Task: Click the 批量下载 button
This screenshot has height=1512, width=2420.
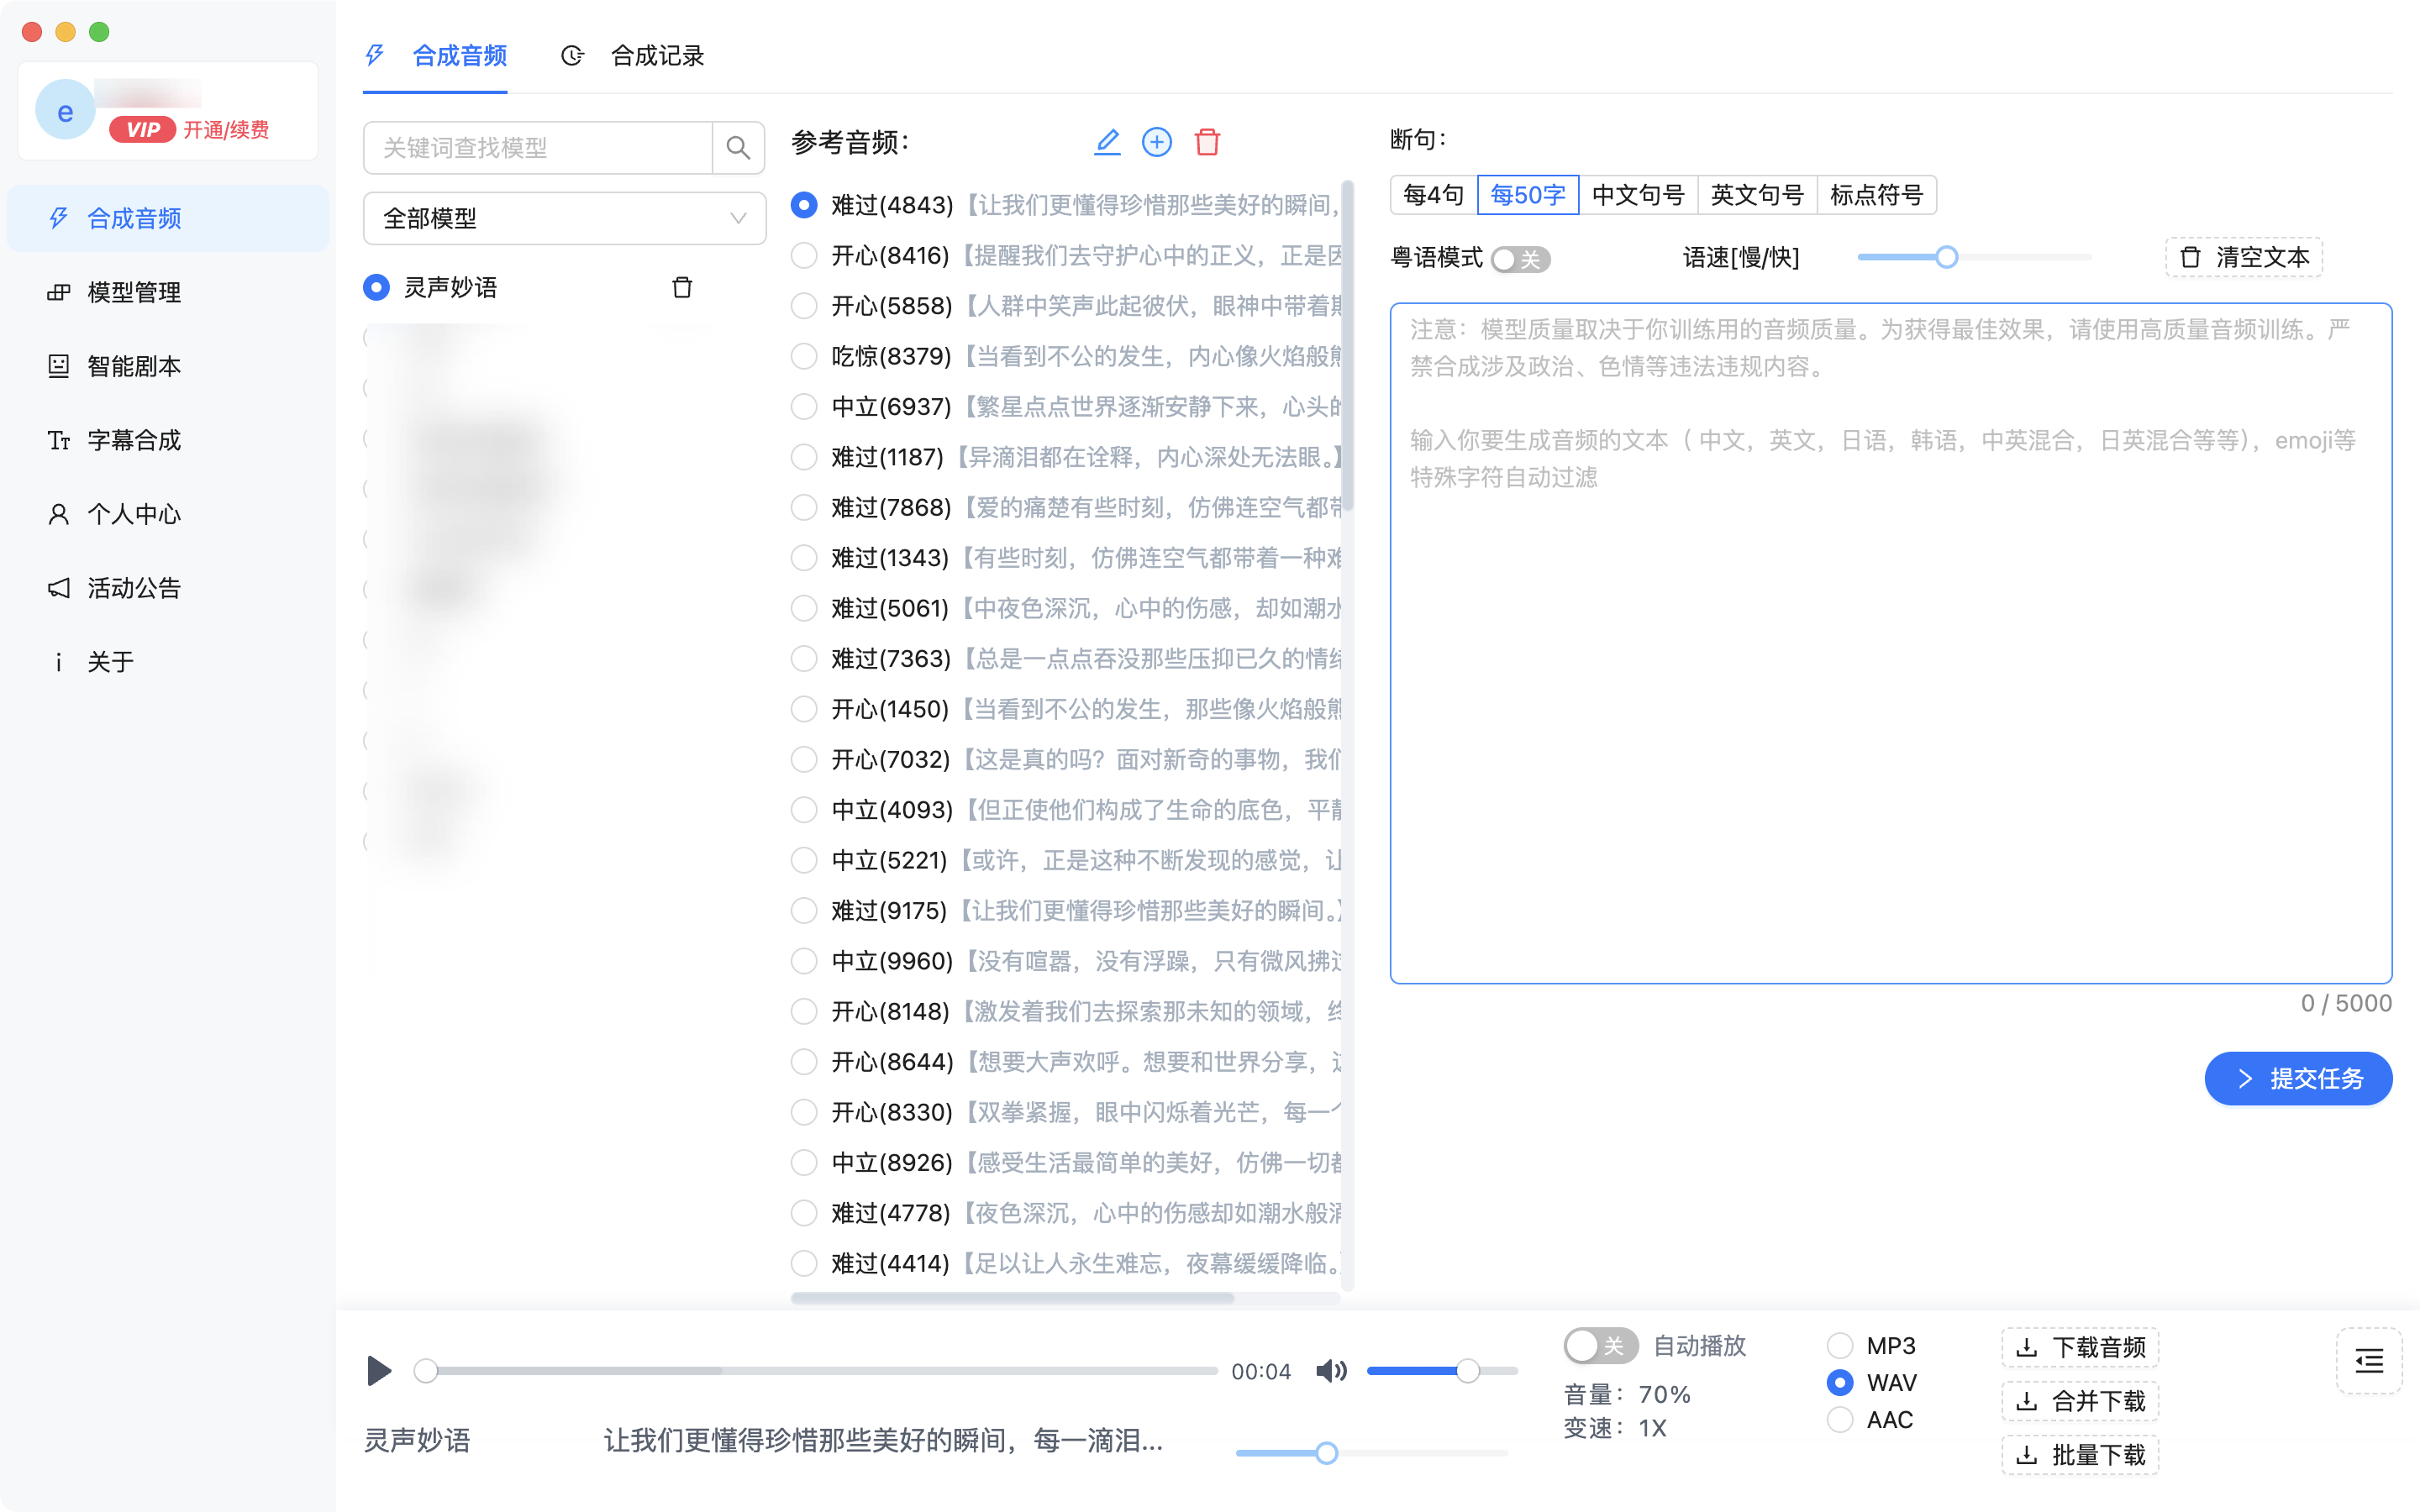Action: click(x=2080, y=1455)
